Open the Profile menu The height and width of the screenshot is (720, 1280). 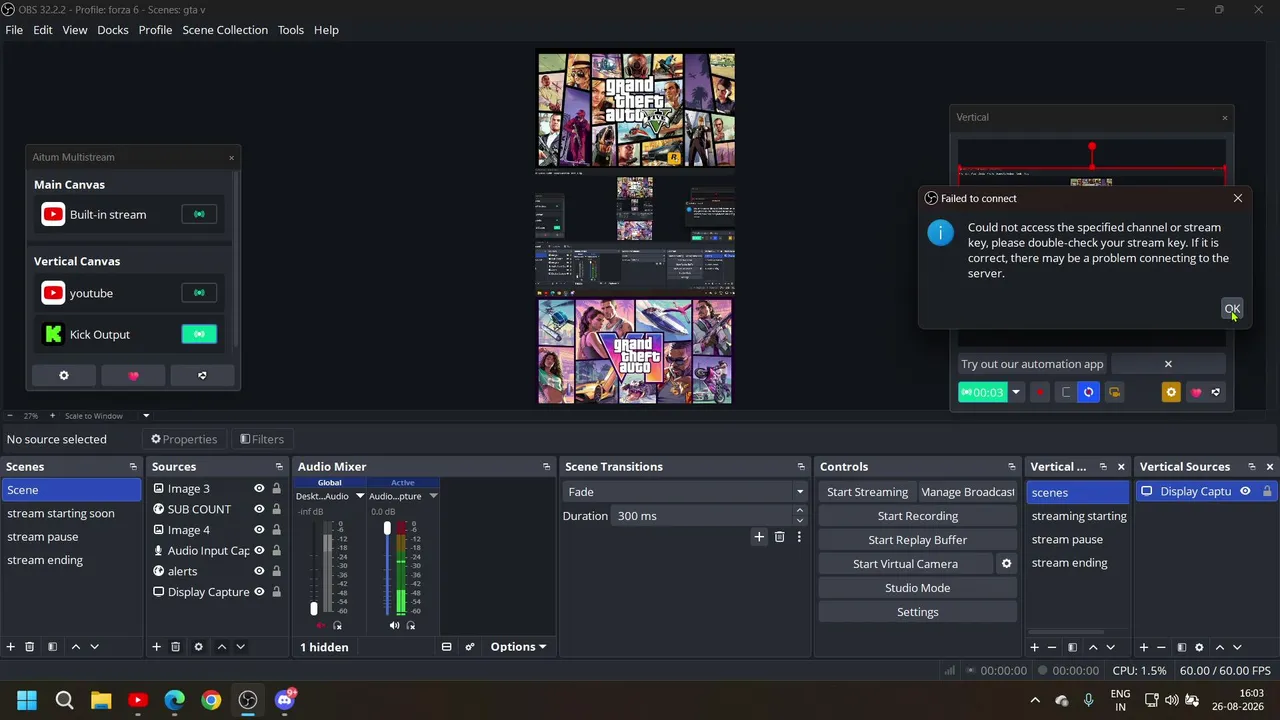[155, 30]
